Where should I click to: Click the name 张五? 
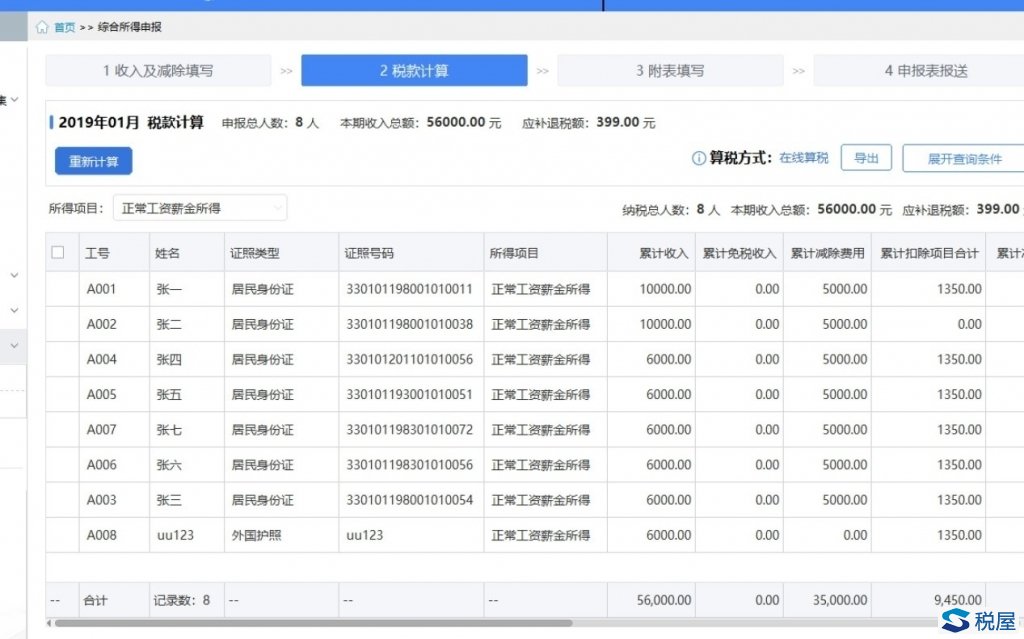pos(169,395)
